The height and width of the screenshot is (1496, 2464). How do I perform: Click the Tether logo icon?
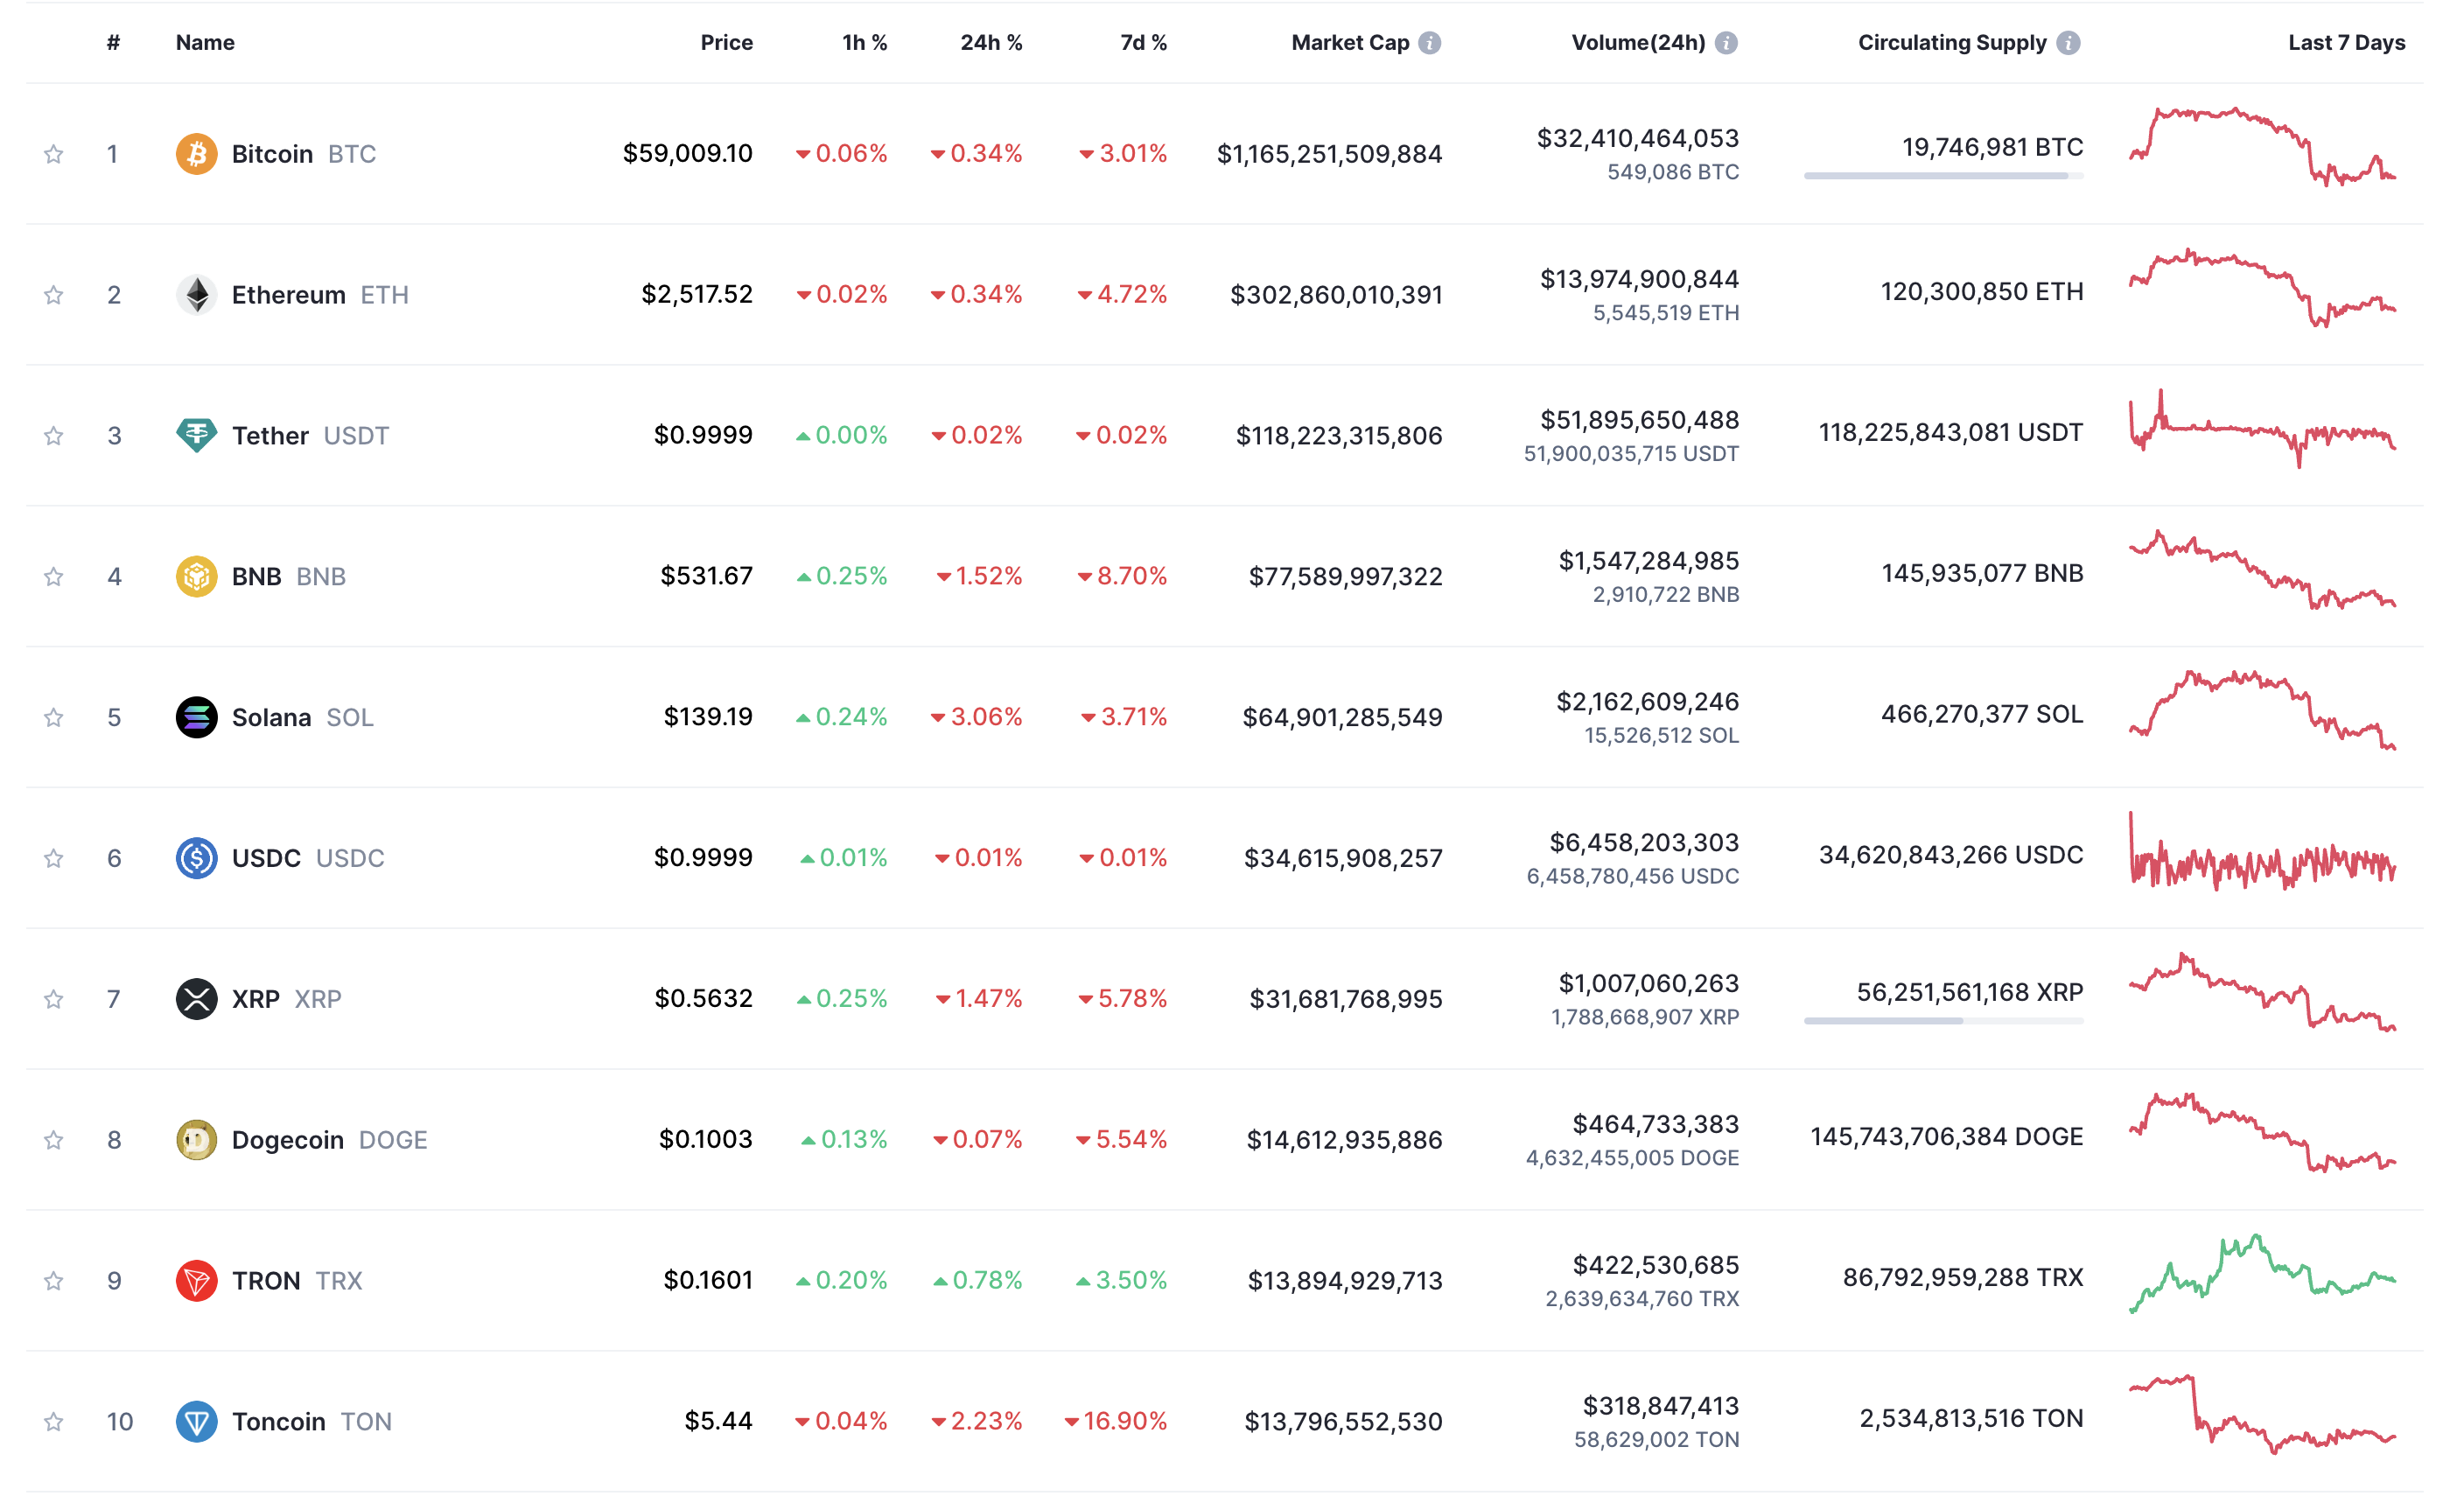[x=196, y=436]
